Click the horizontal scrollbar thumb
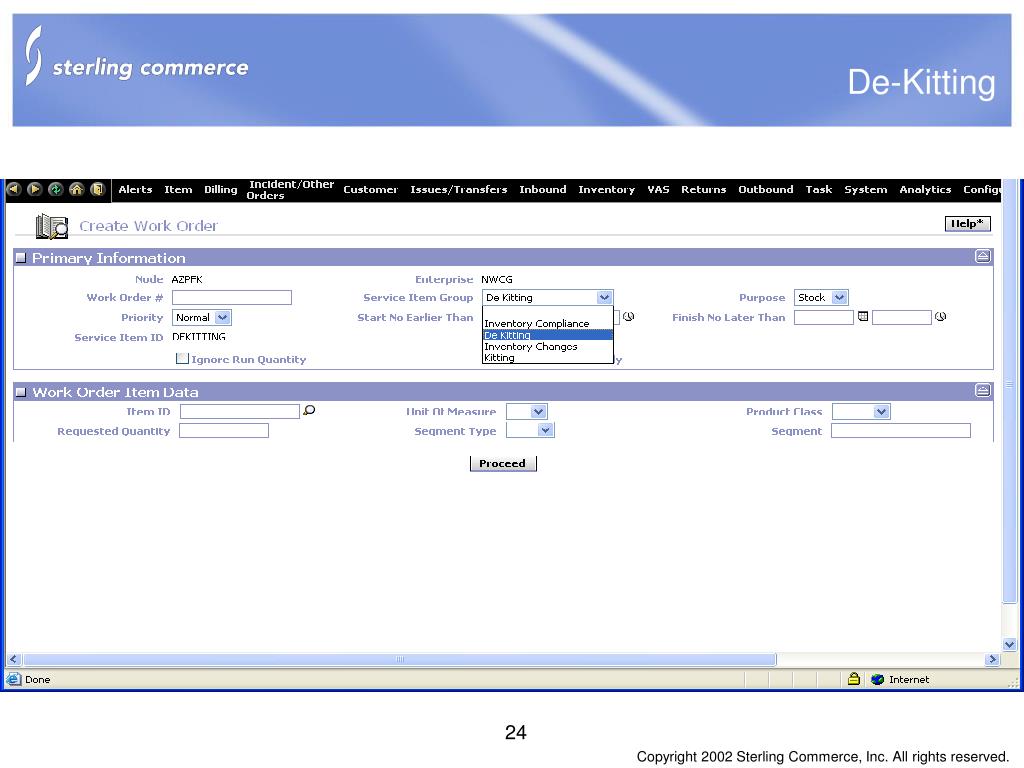 400,660
